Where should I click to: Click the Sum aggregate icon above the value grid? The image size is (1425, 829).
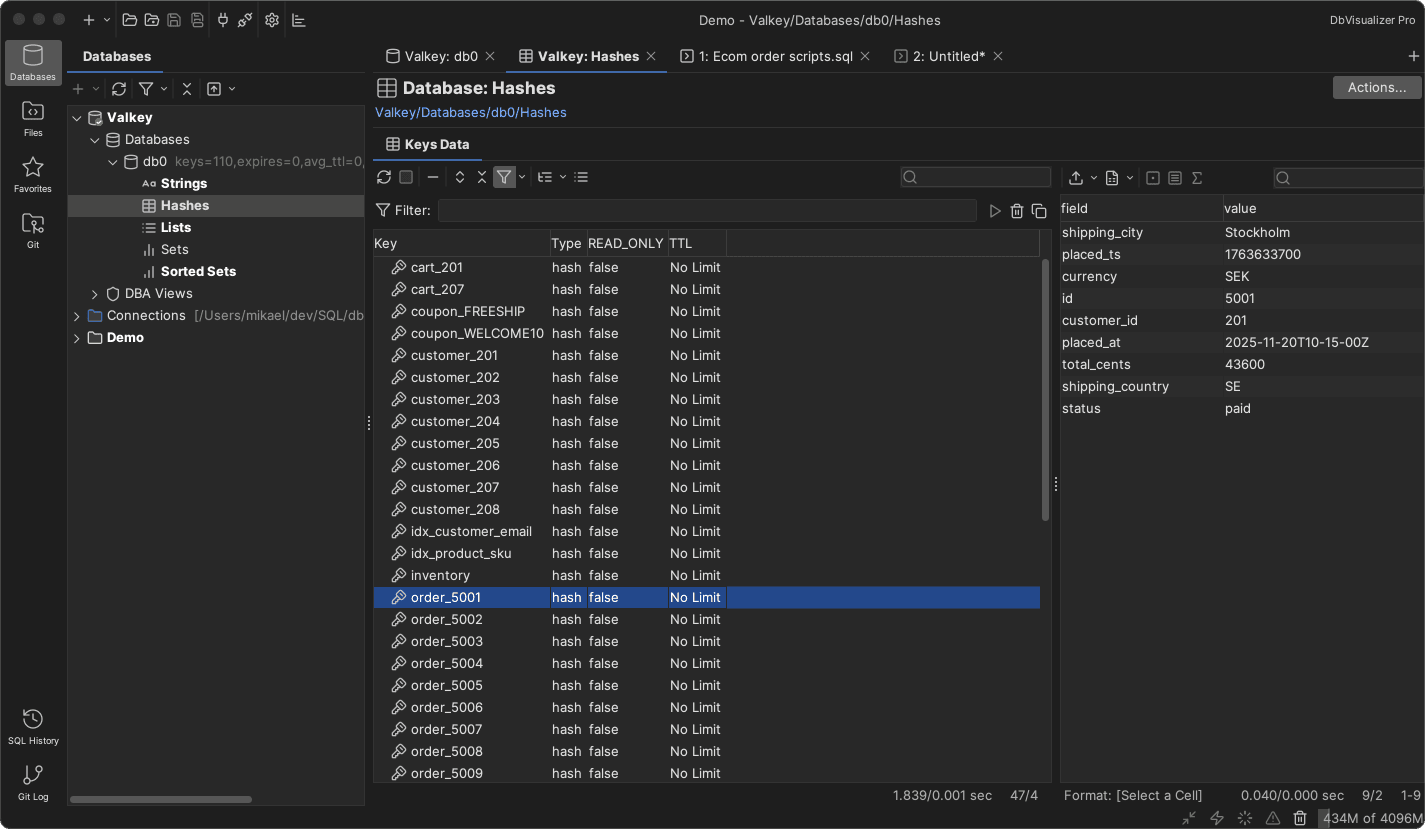point(1197,177)
